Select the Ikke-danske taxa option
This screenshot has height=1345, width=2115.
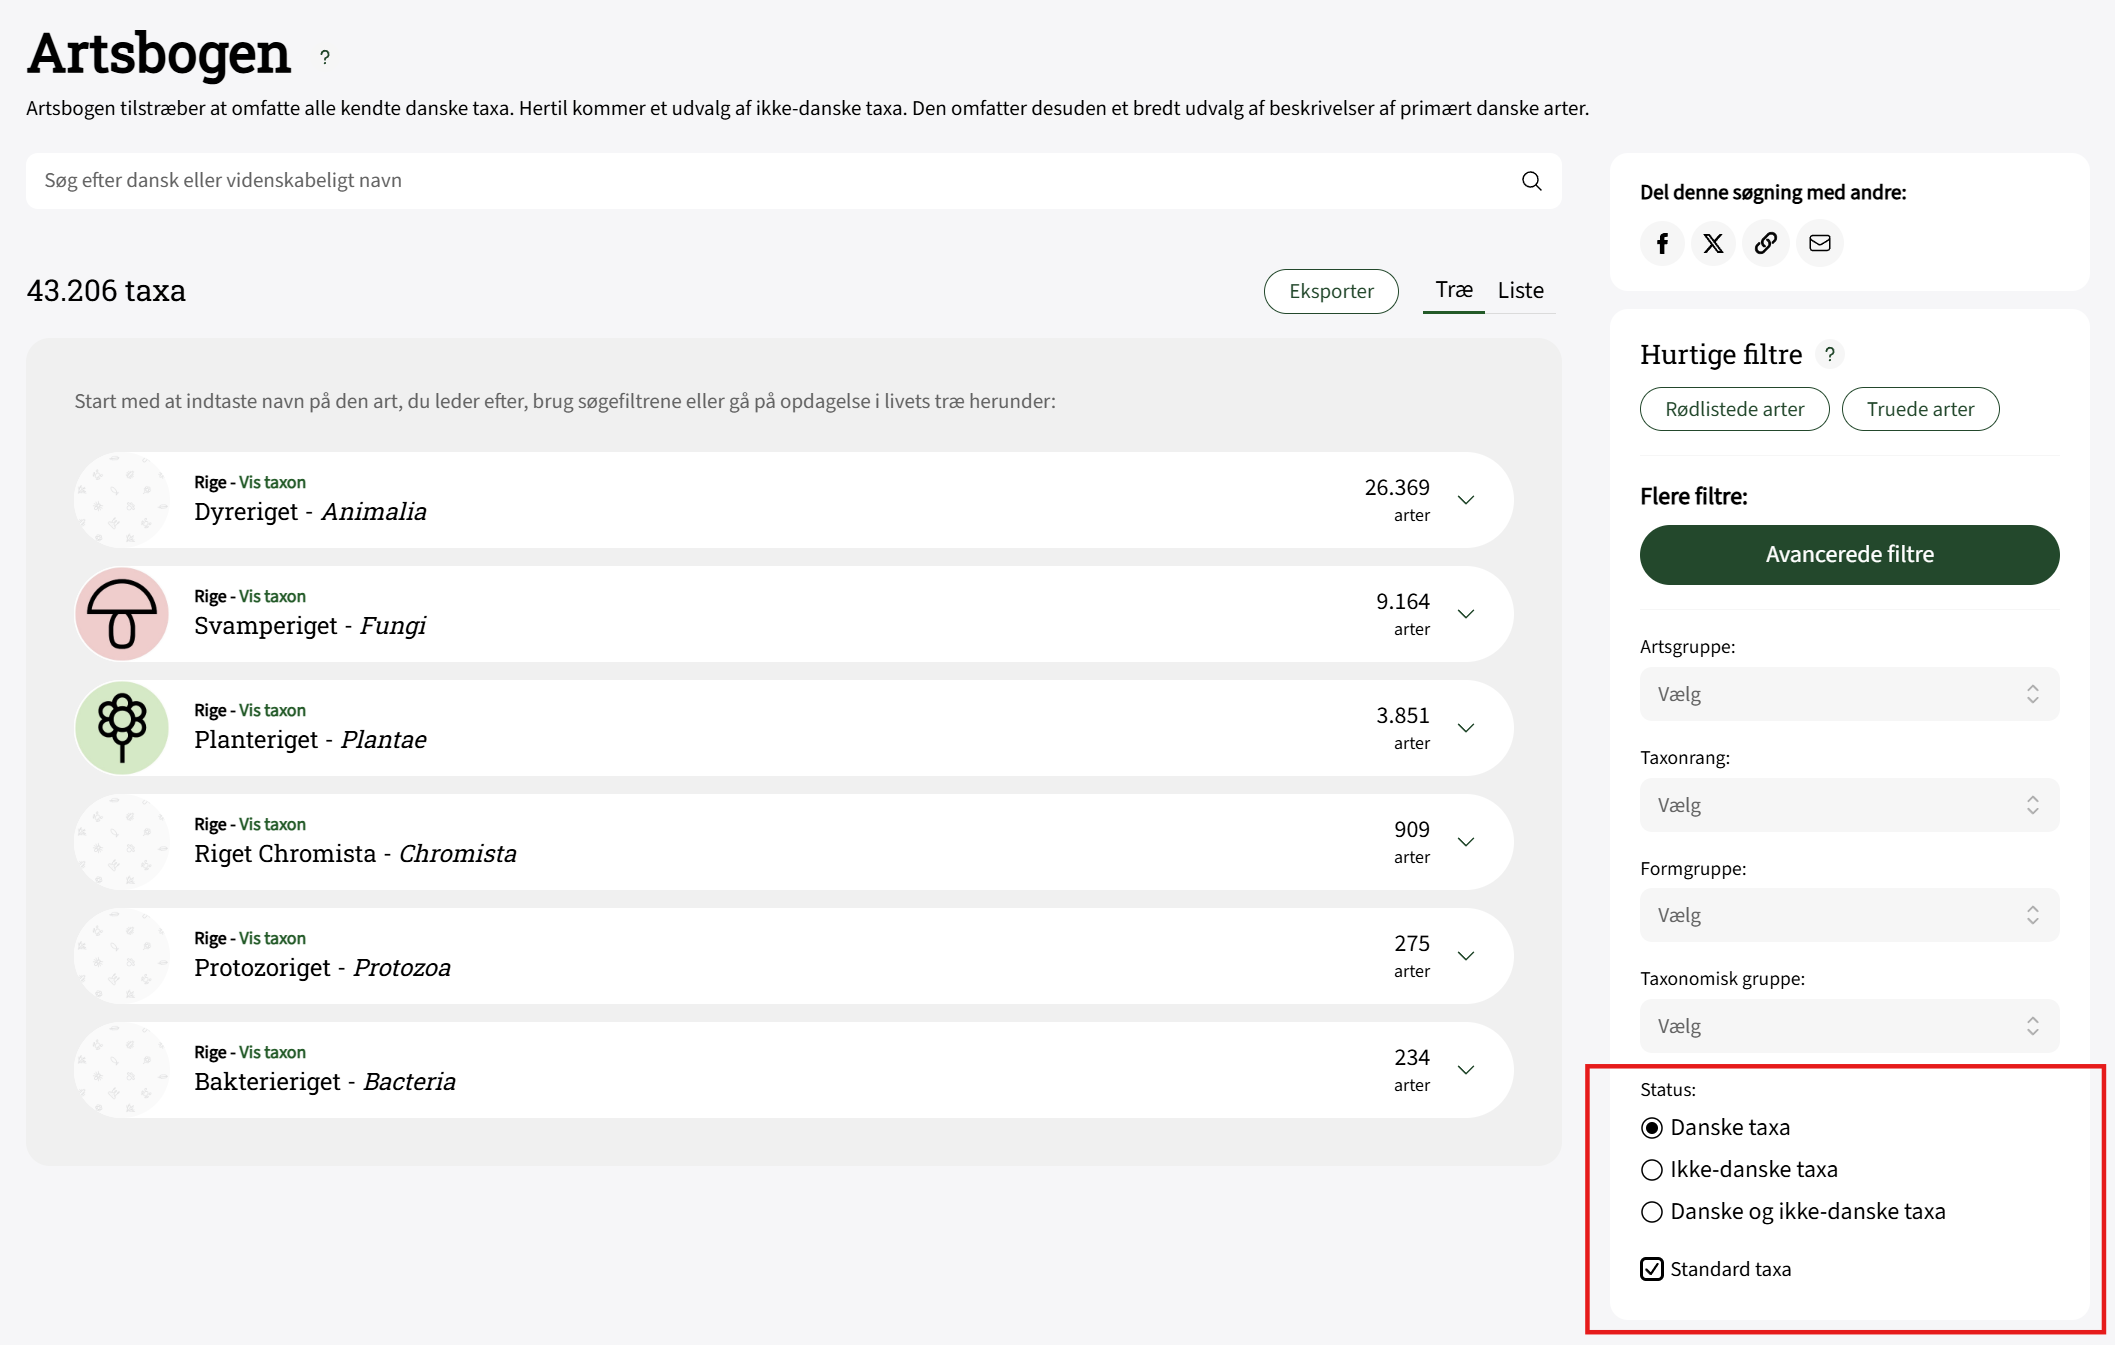1652,1170
